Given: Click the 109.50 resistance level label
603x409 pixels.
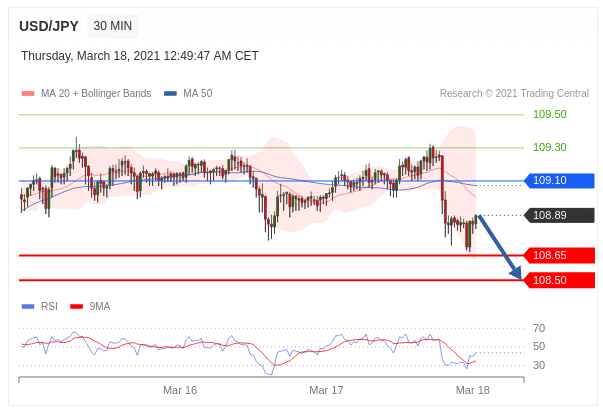Looking at the screenshot, I should coord(550,114).
